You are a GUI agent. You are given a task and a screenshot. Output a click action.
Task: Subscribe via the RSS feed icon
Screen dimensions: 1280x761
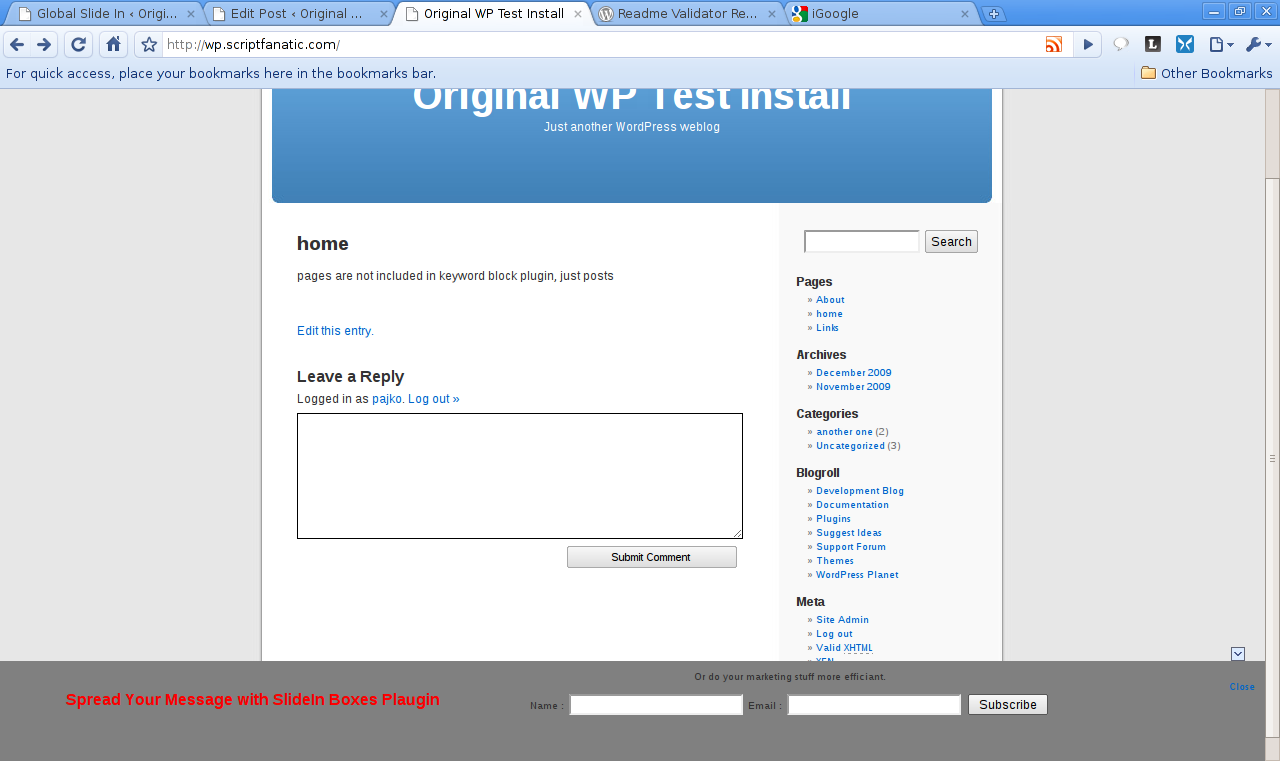click(x=1053, y=44)
